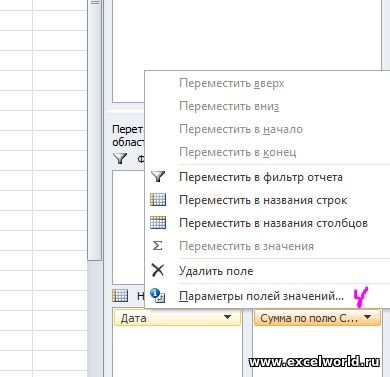390x377 pixels.
Task: Select Переместить в названия строк
Action: (x=263, y=200)
